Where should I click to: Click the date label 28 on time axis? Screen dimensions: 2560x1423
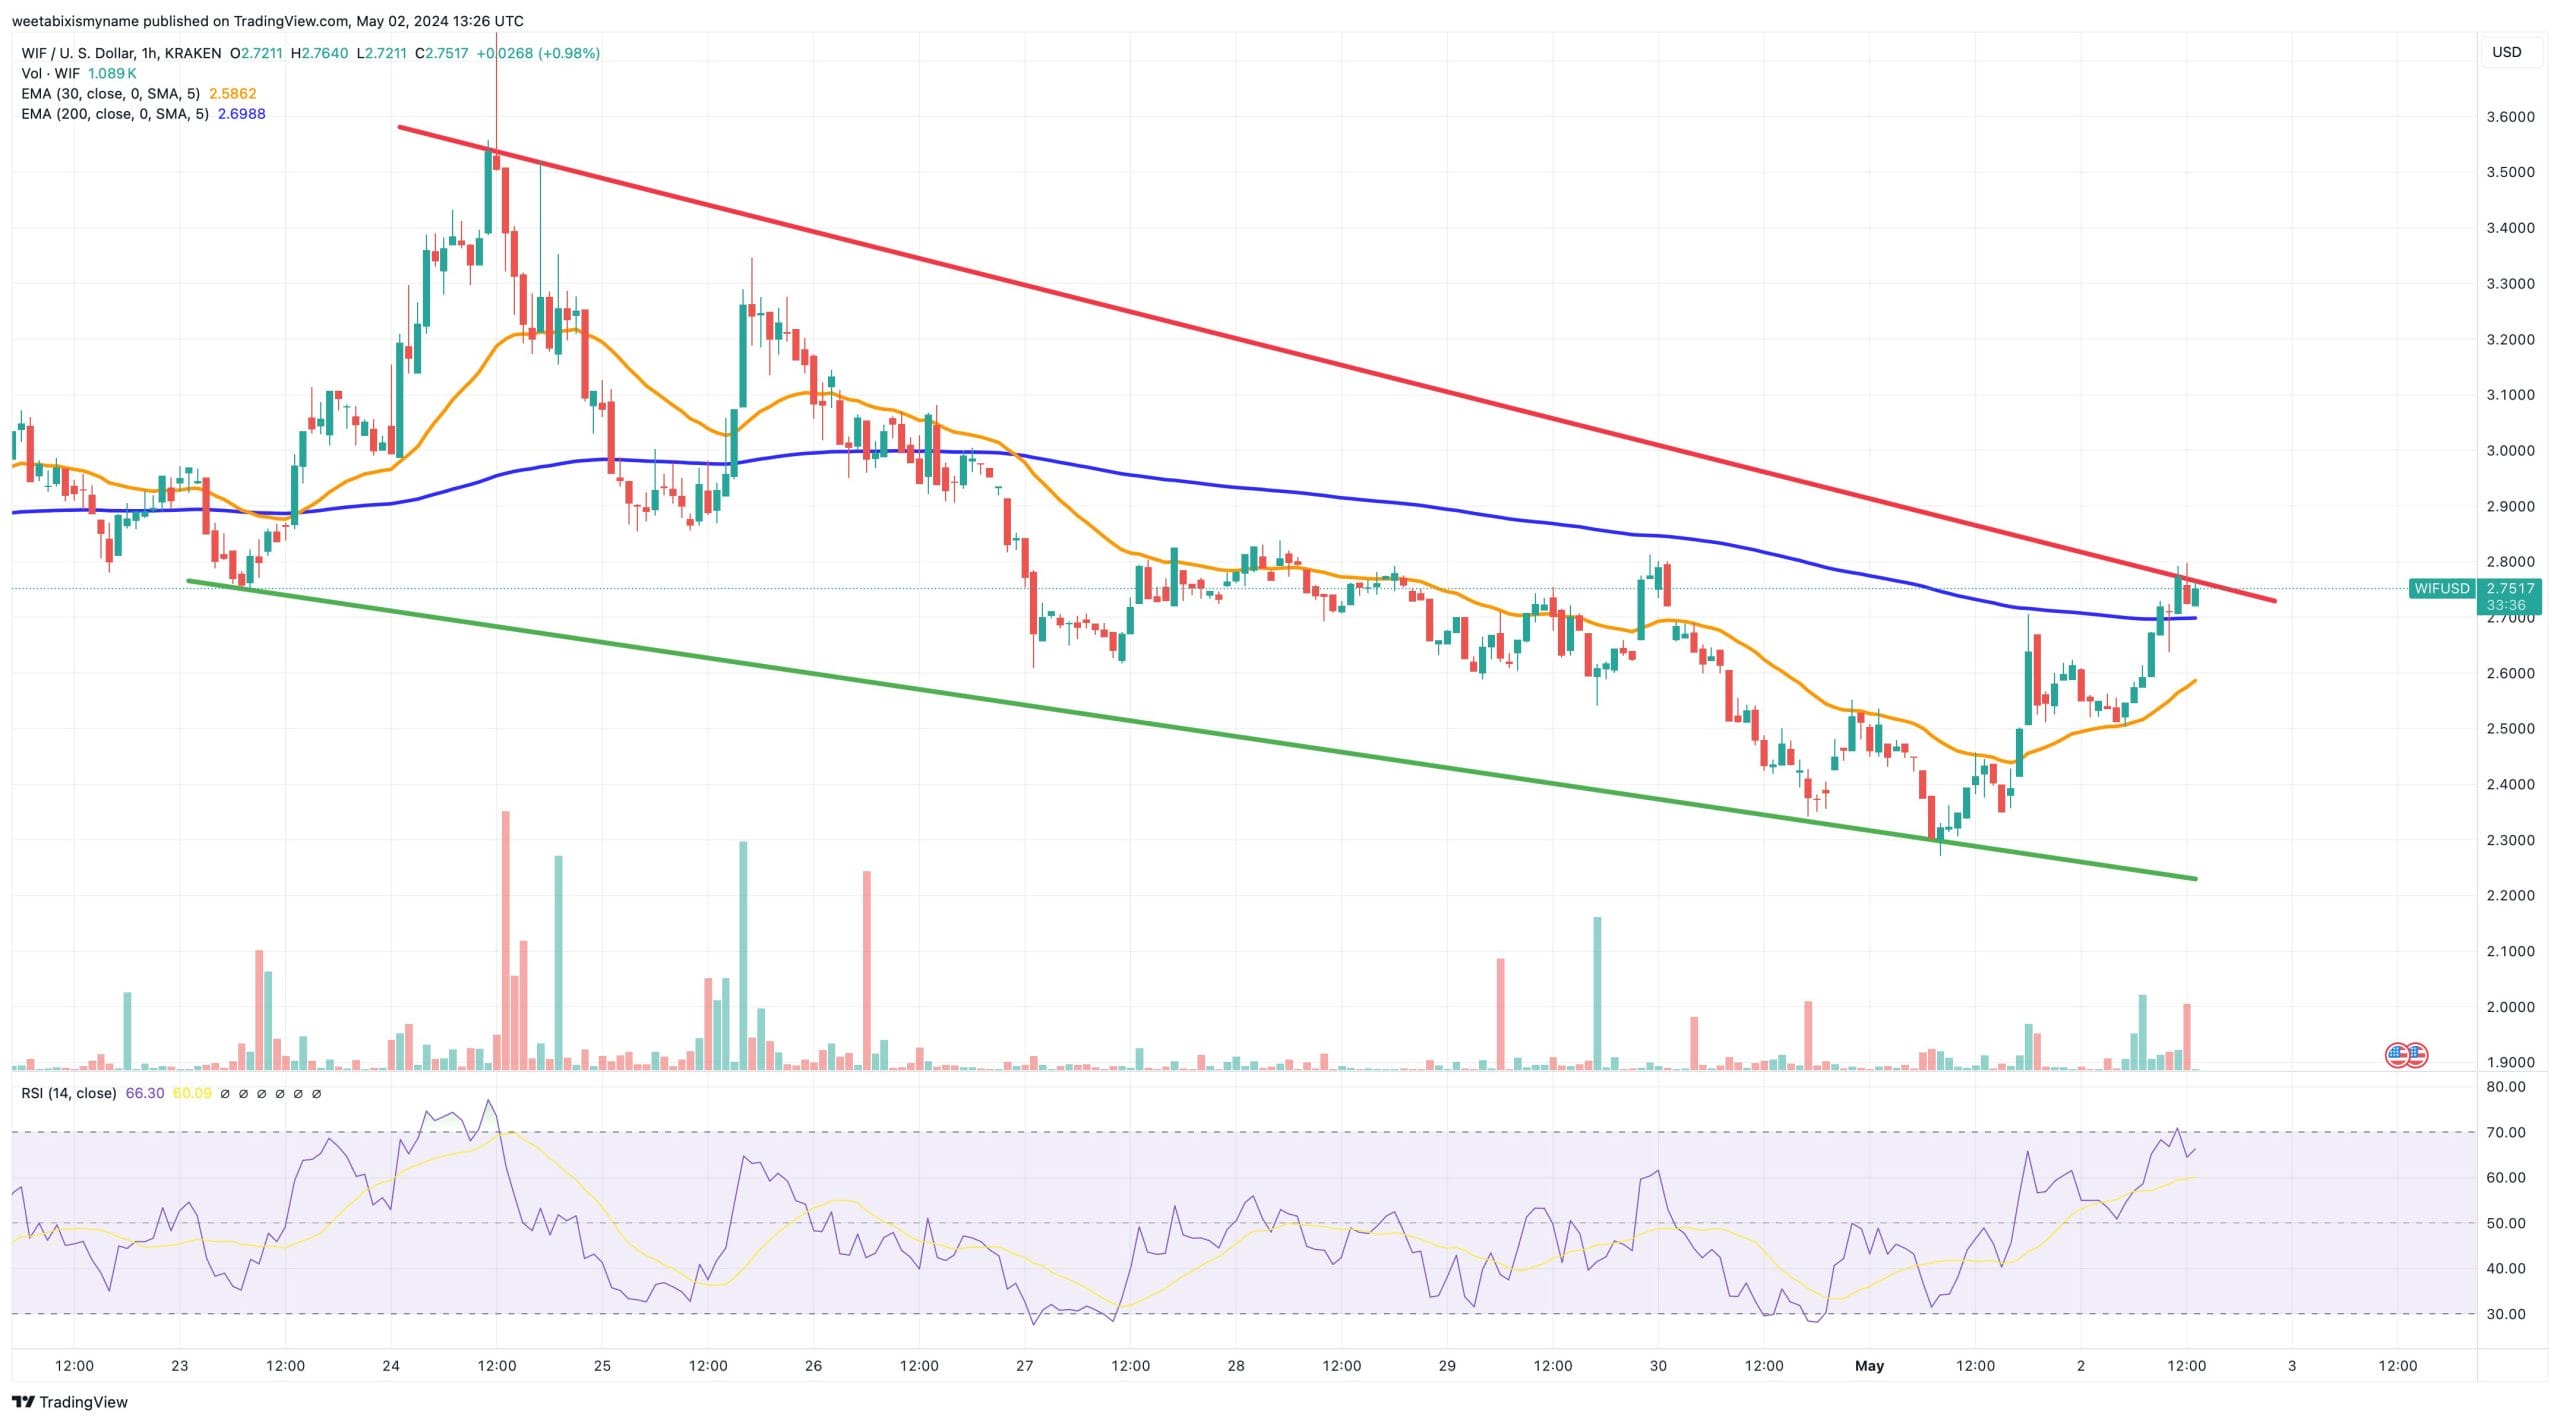coord(1236,1365)
